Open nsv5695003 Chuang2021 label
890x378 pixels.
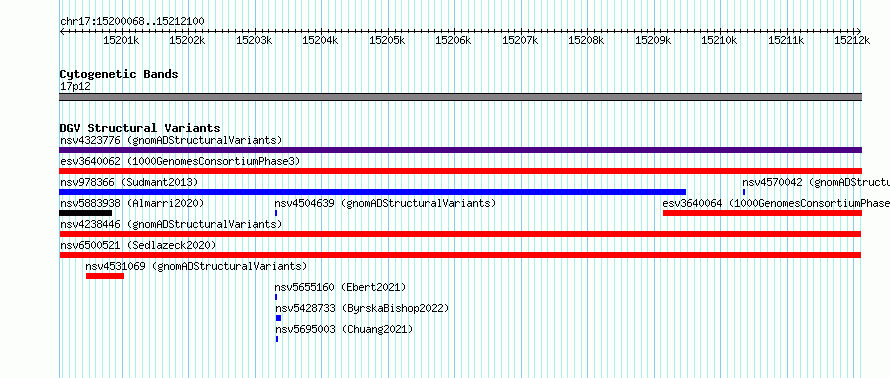pos(344,329)
